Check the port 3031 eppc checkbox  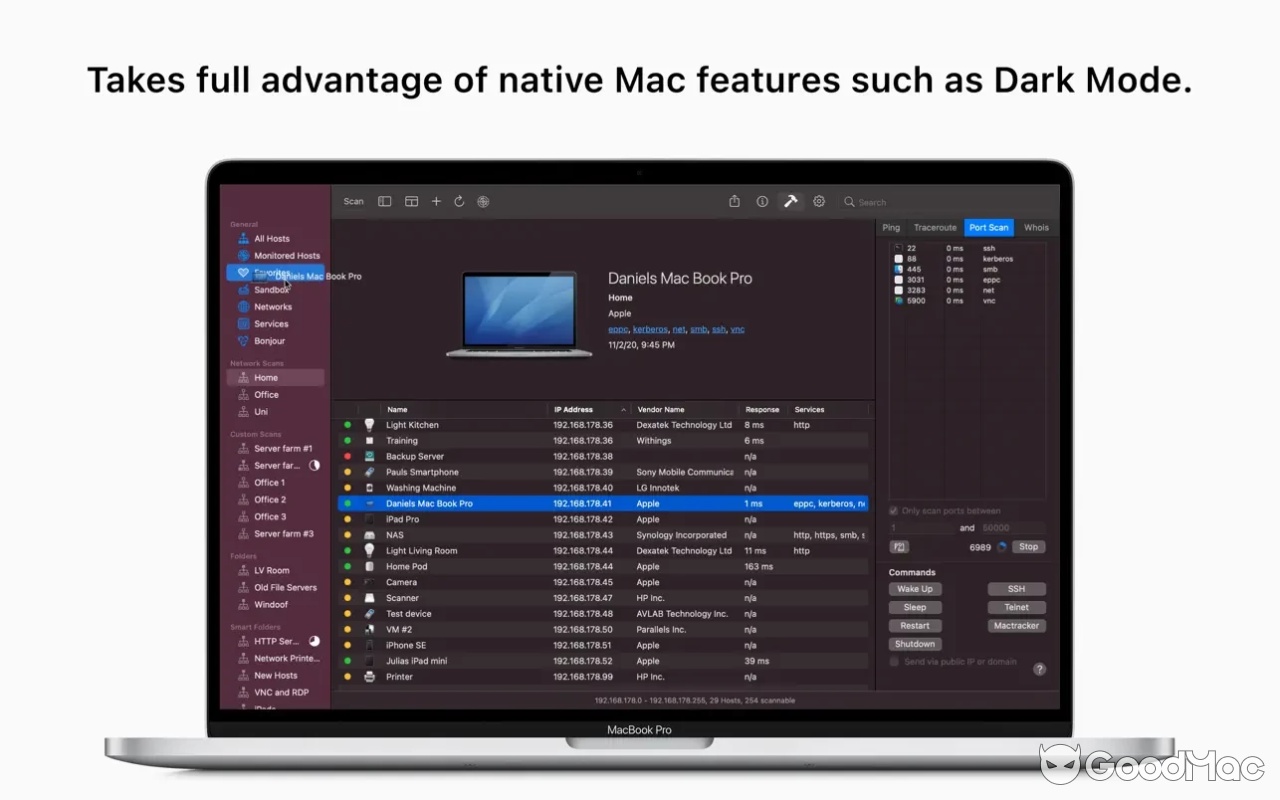click(898, 279)
